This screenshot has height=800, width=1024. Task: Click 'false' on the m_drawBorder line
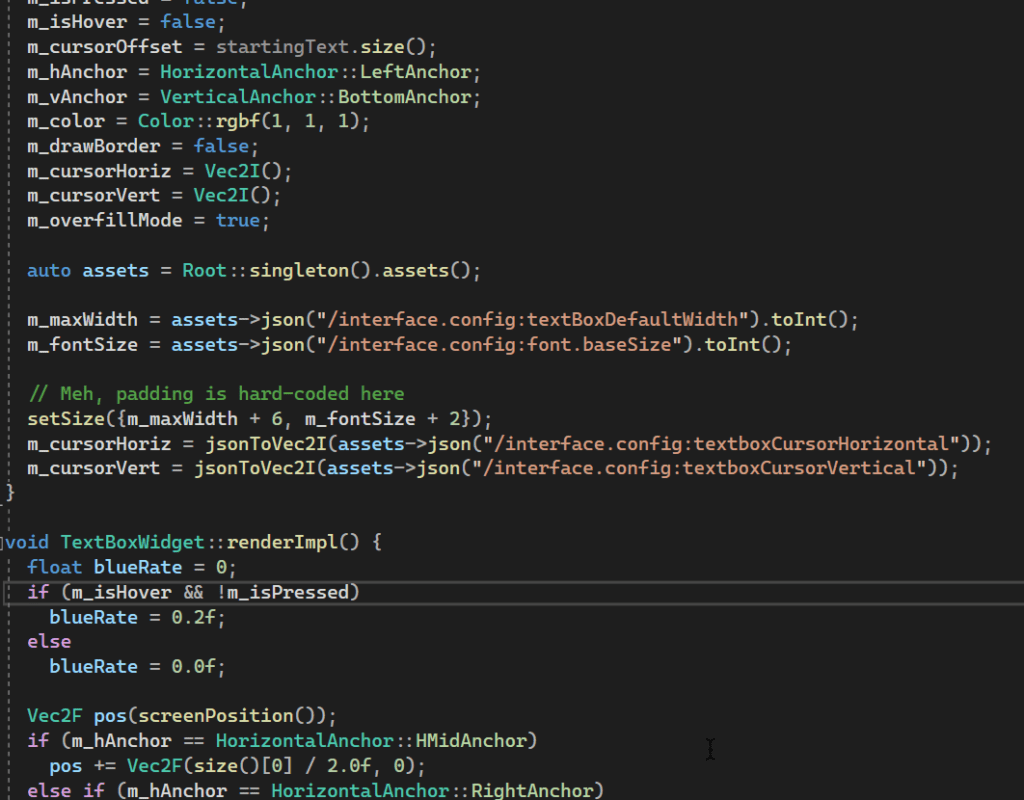[221, 146]
